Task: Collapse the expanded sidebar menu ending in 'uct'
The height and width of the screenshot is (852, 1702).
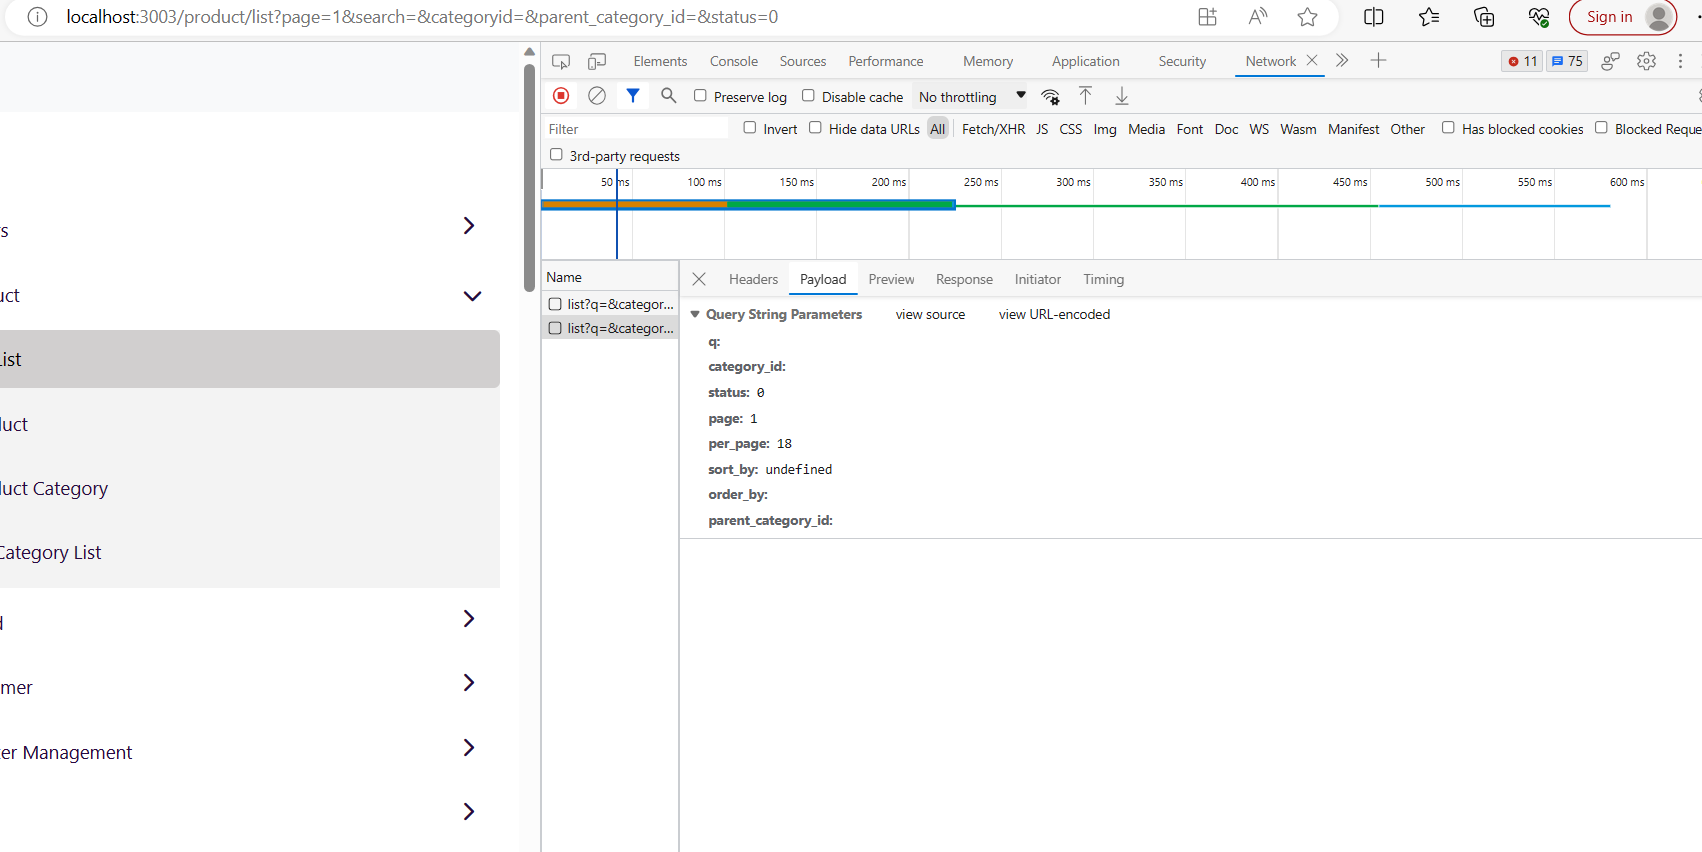Action: (x=472, y=296)
